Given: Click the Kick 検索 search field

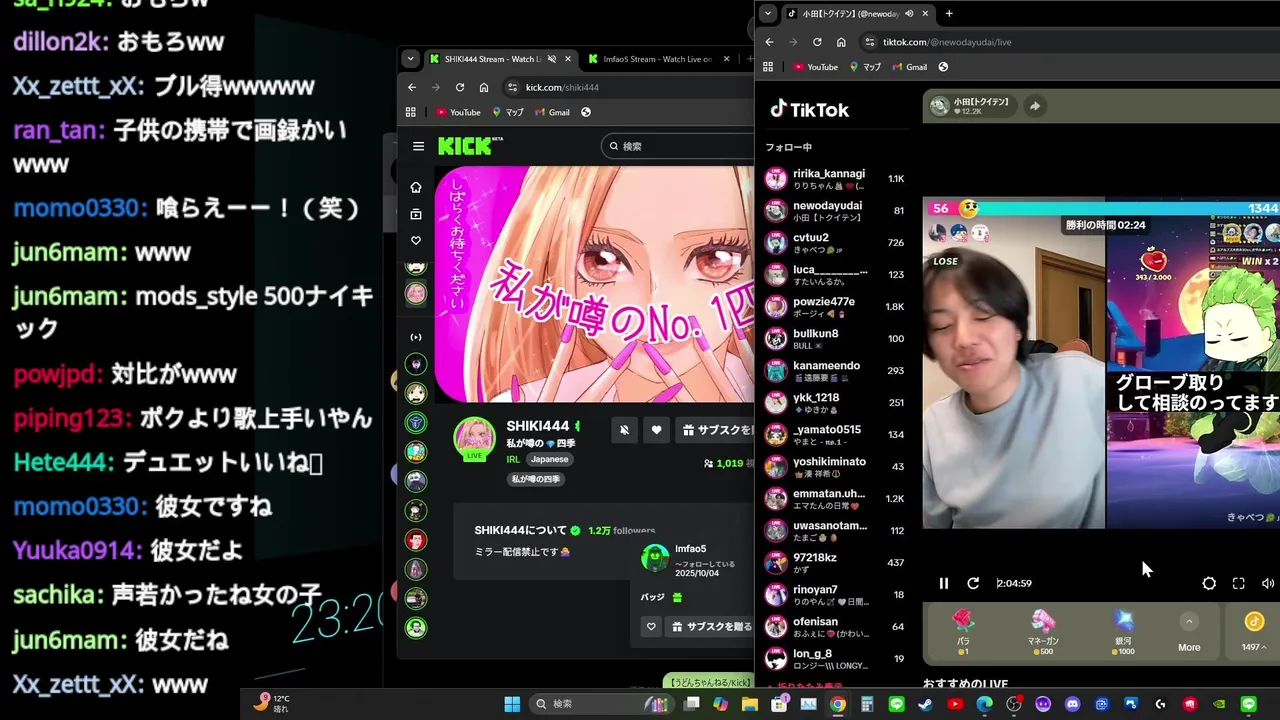Looking at the screenshot, I should [x=678, y=146].
